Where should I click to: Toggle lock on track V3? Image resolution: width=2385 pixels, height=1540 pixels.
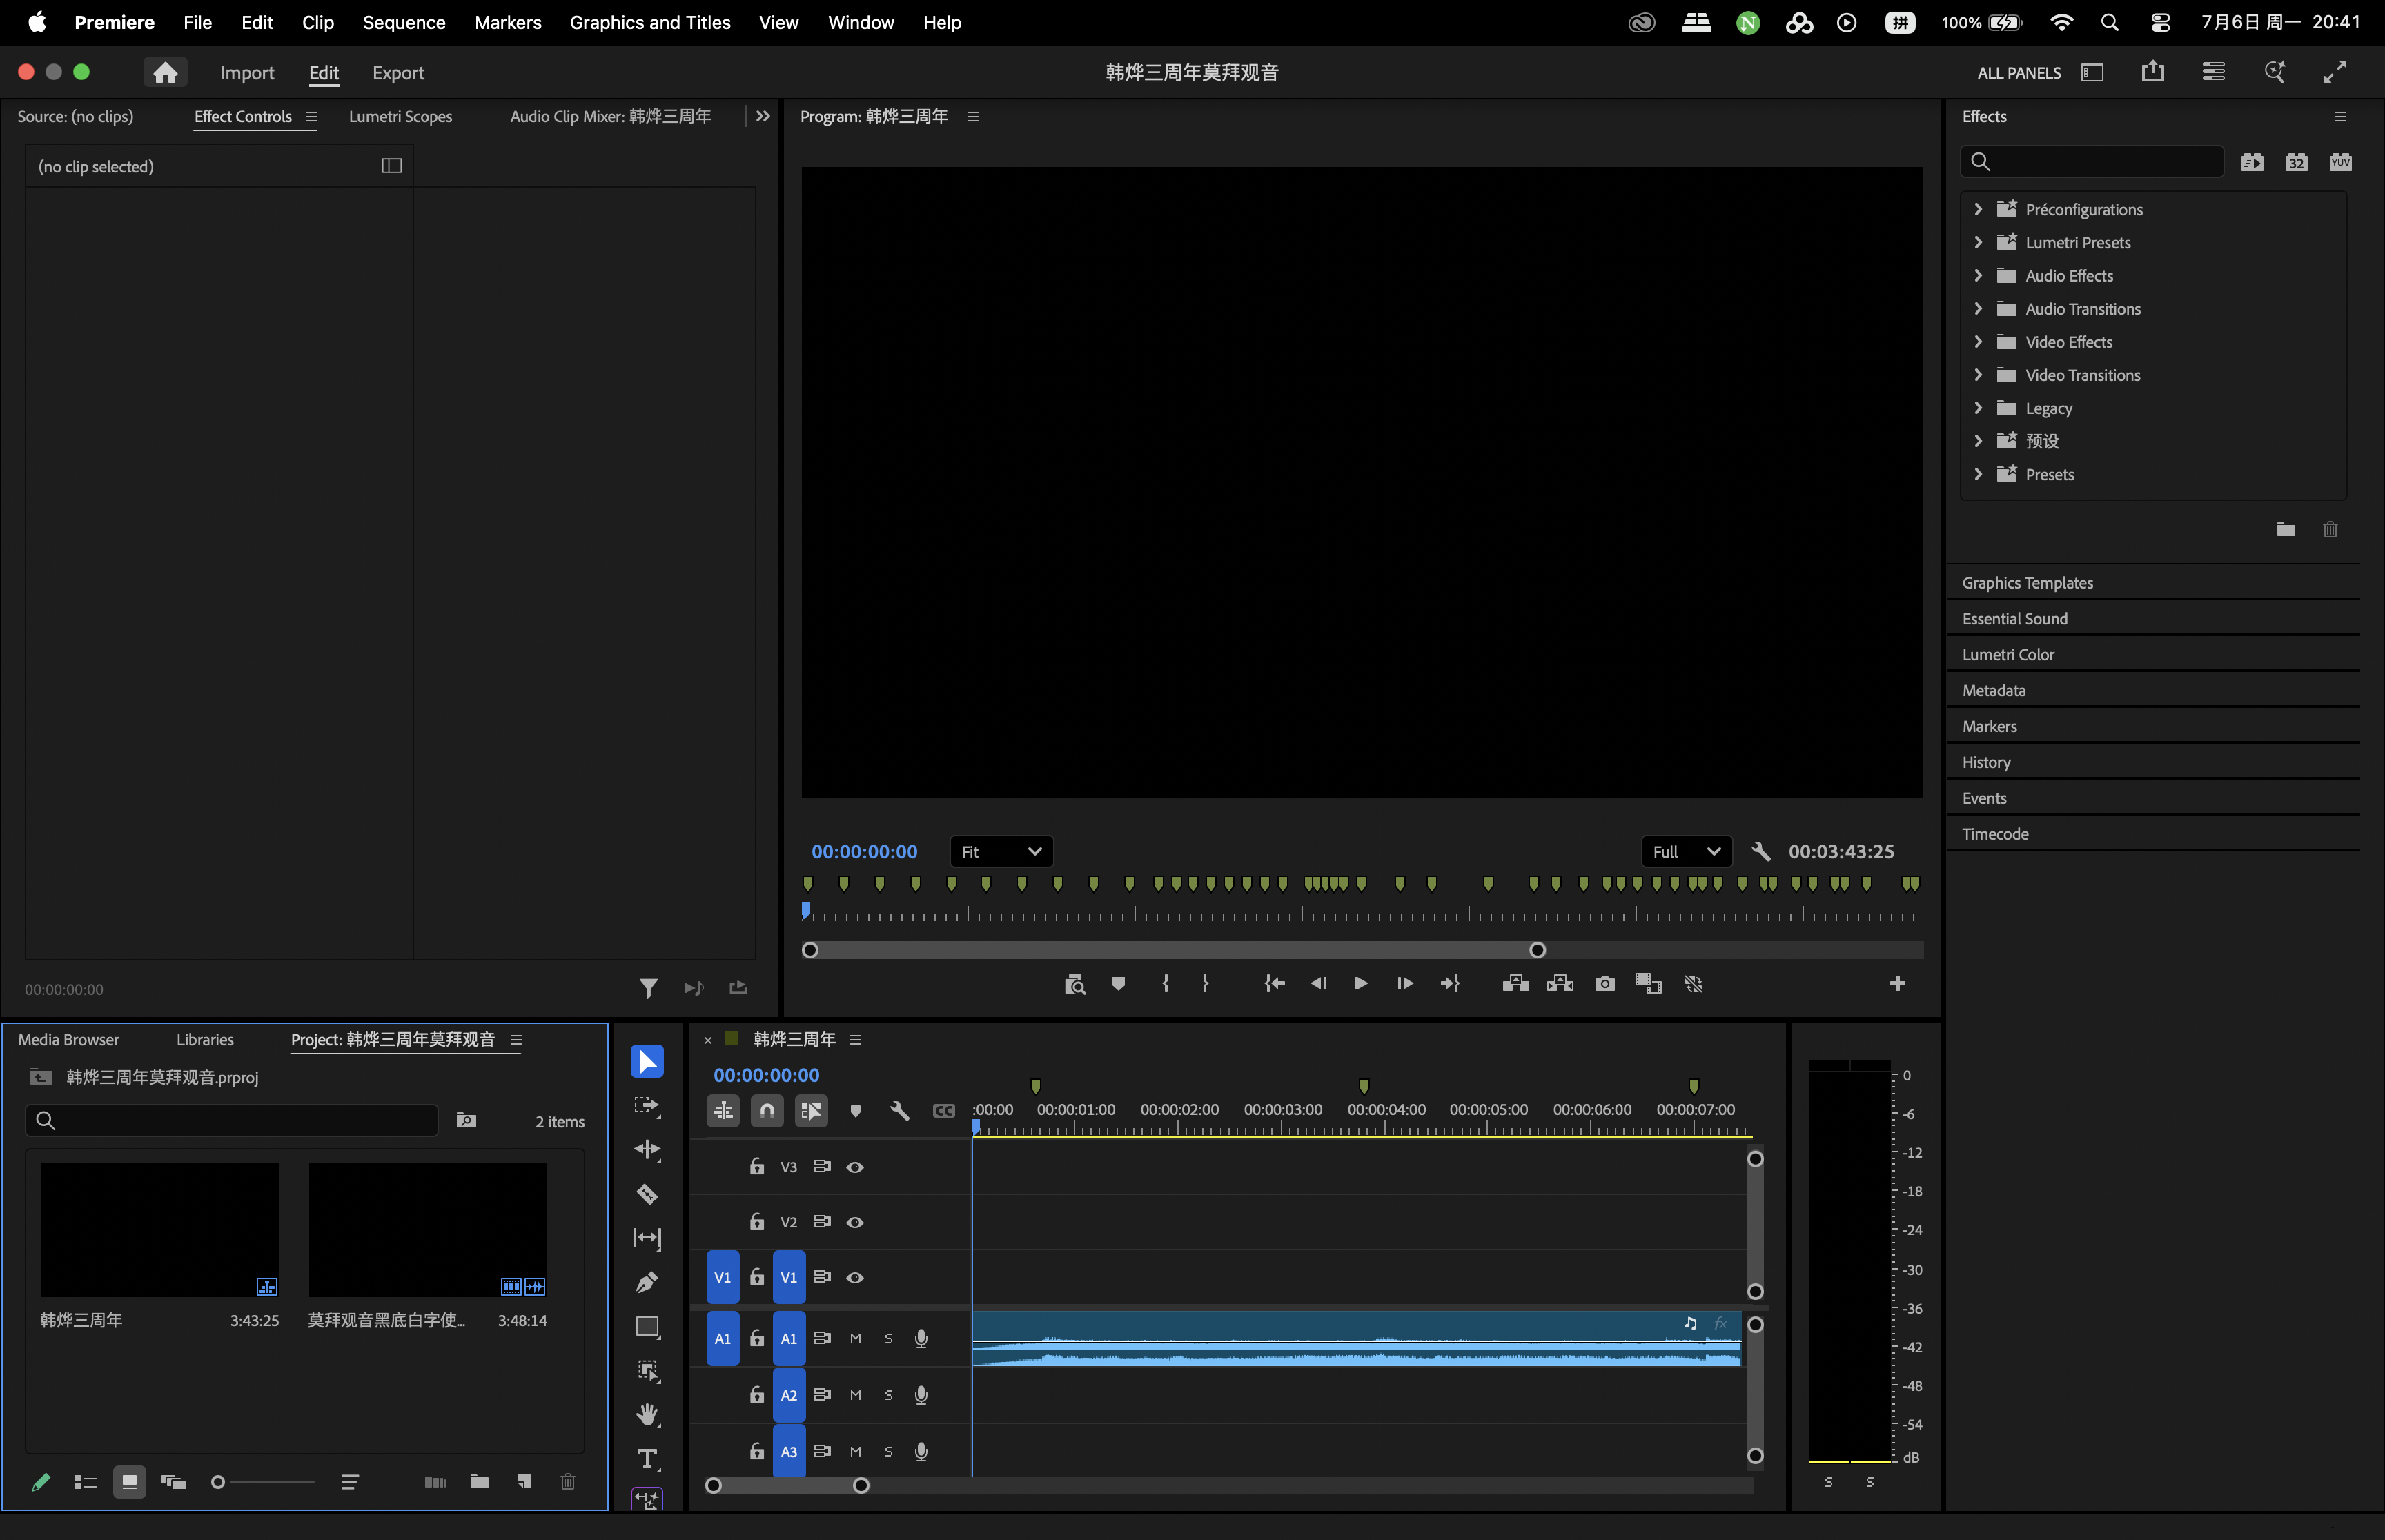point(757,1167)
